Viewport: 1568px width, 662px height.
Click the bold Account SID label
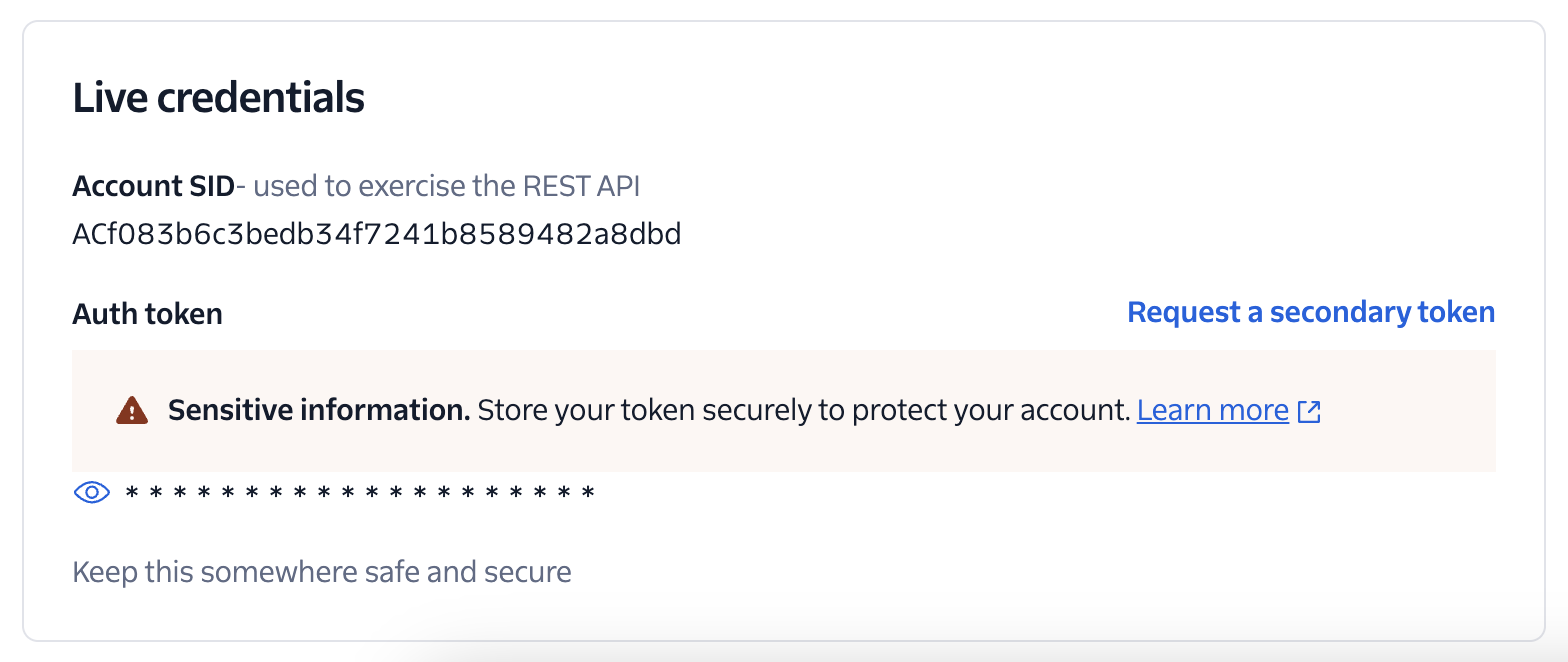click(x=153, y=186)
